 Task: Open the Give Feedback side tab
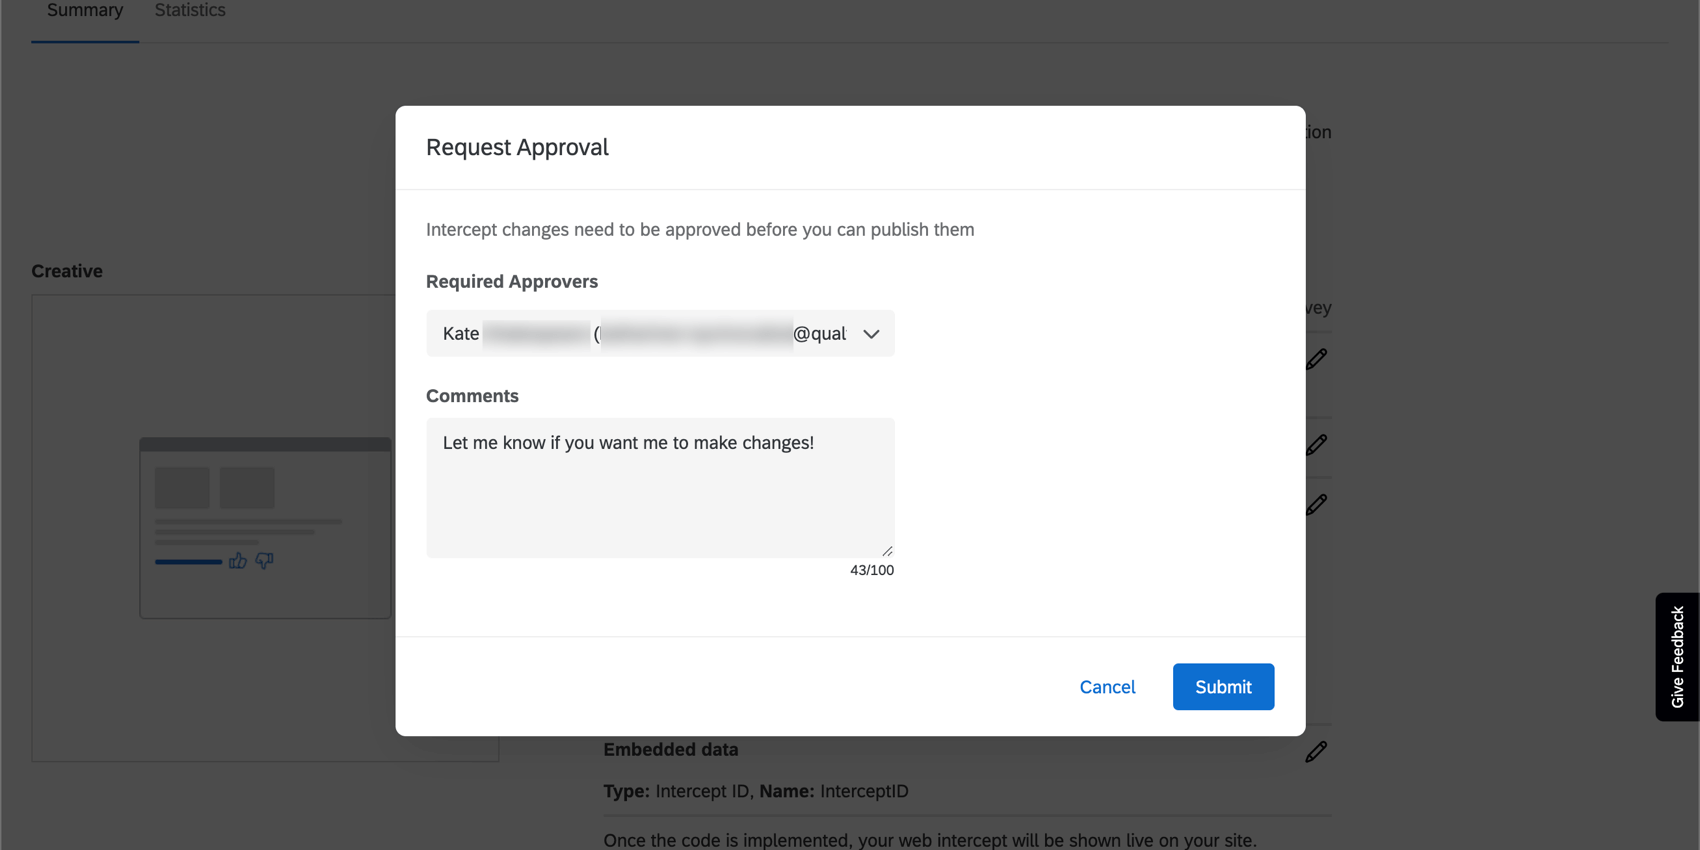(1677, 657)
